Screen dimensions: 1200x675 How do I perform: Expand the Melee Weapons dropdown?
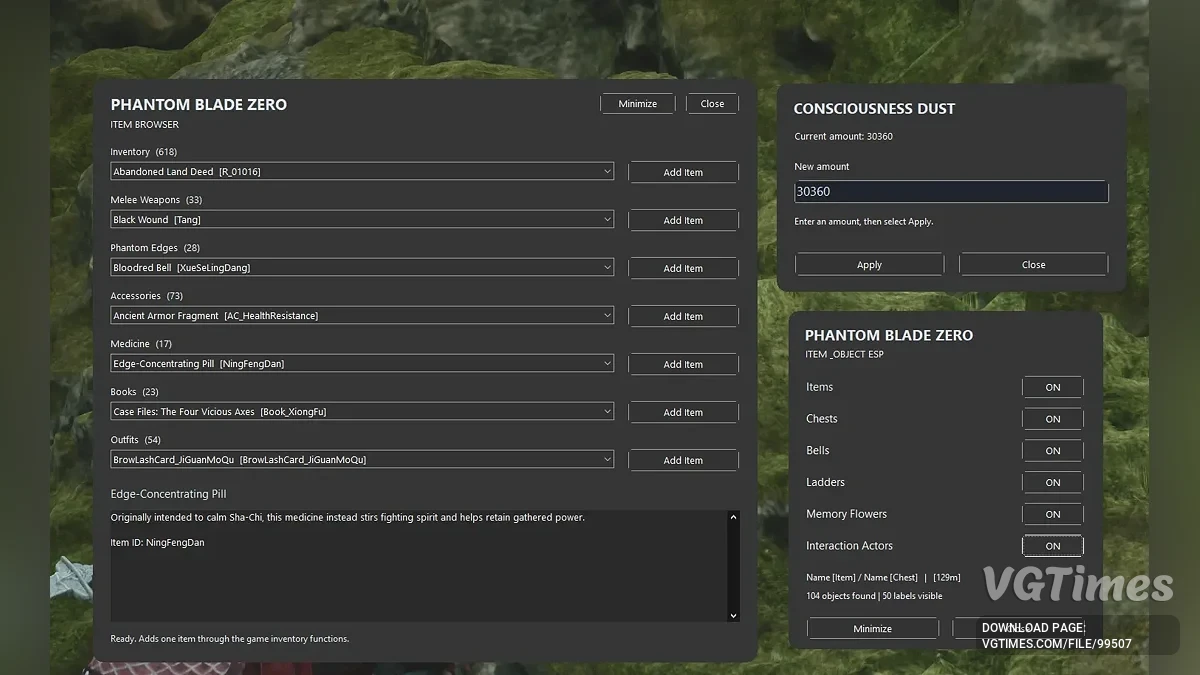tap(362, 220)
